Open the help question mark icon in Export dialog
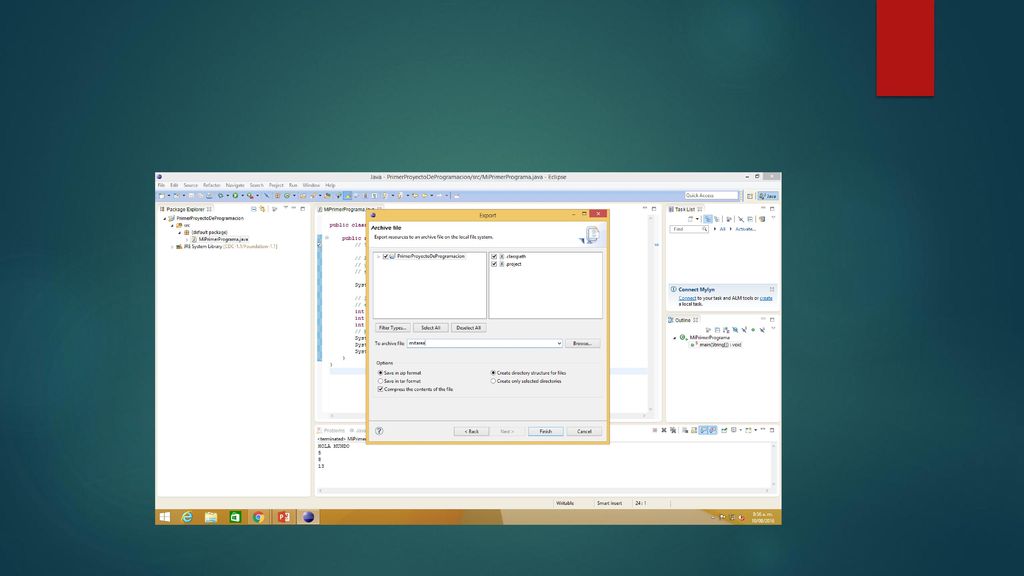Viewport: 1024px width, 576px height. [379, 431]
